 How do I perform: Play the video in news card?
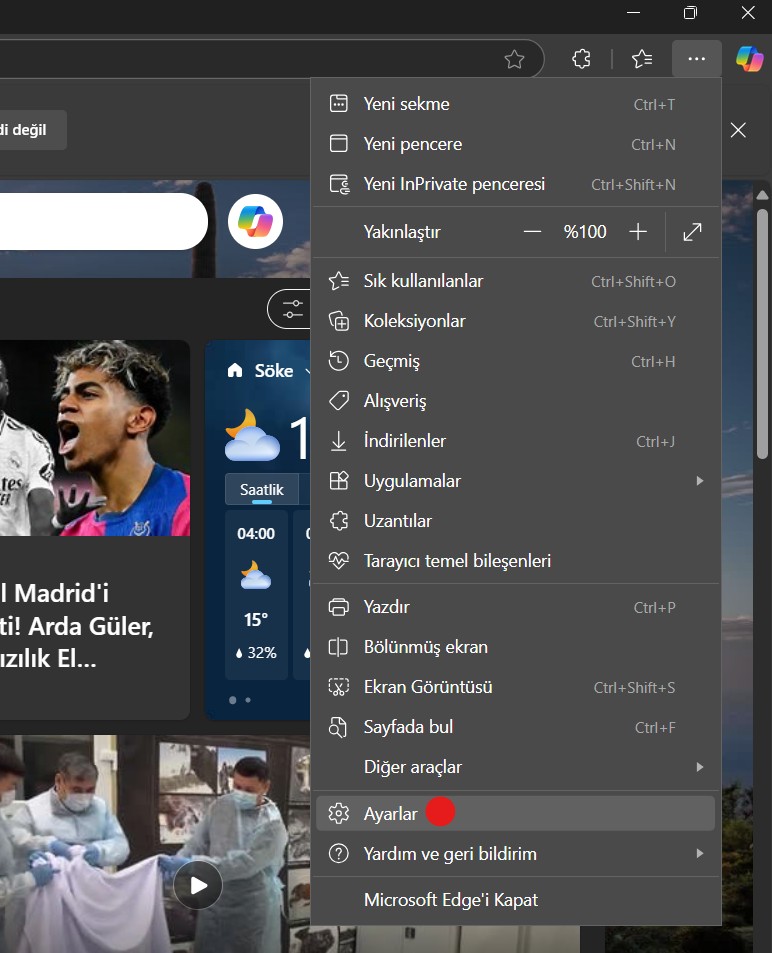(198, 885)
